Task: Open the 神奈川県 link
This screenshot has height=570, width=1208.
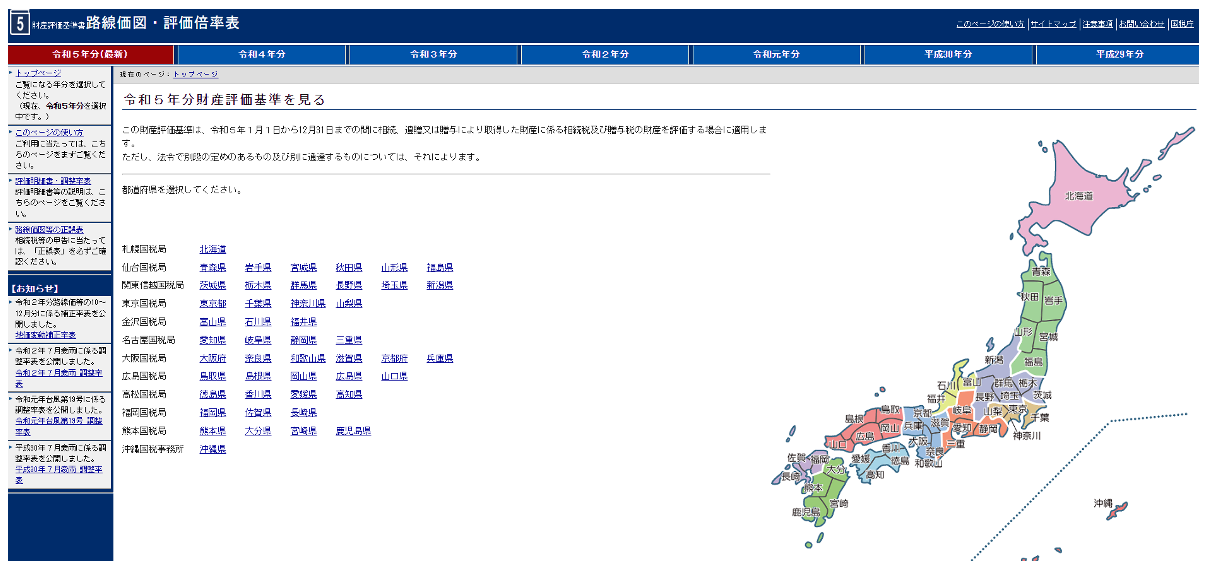Action: [308, 304]
